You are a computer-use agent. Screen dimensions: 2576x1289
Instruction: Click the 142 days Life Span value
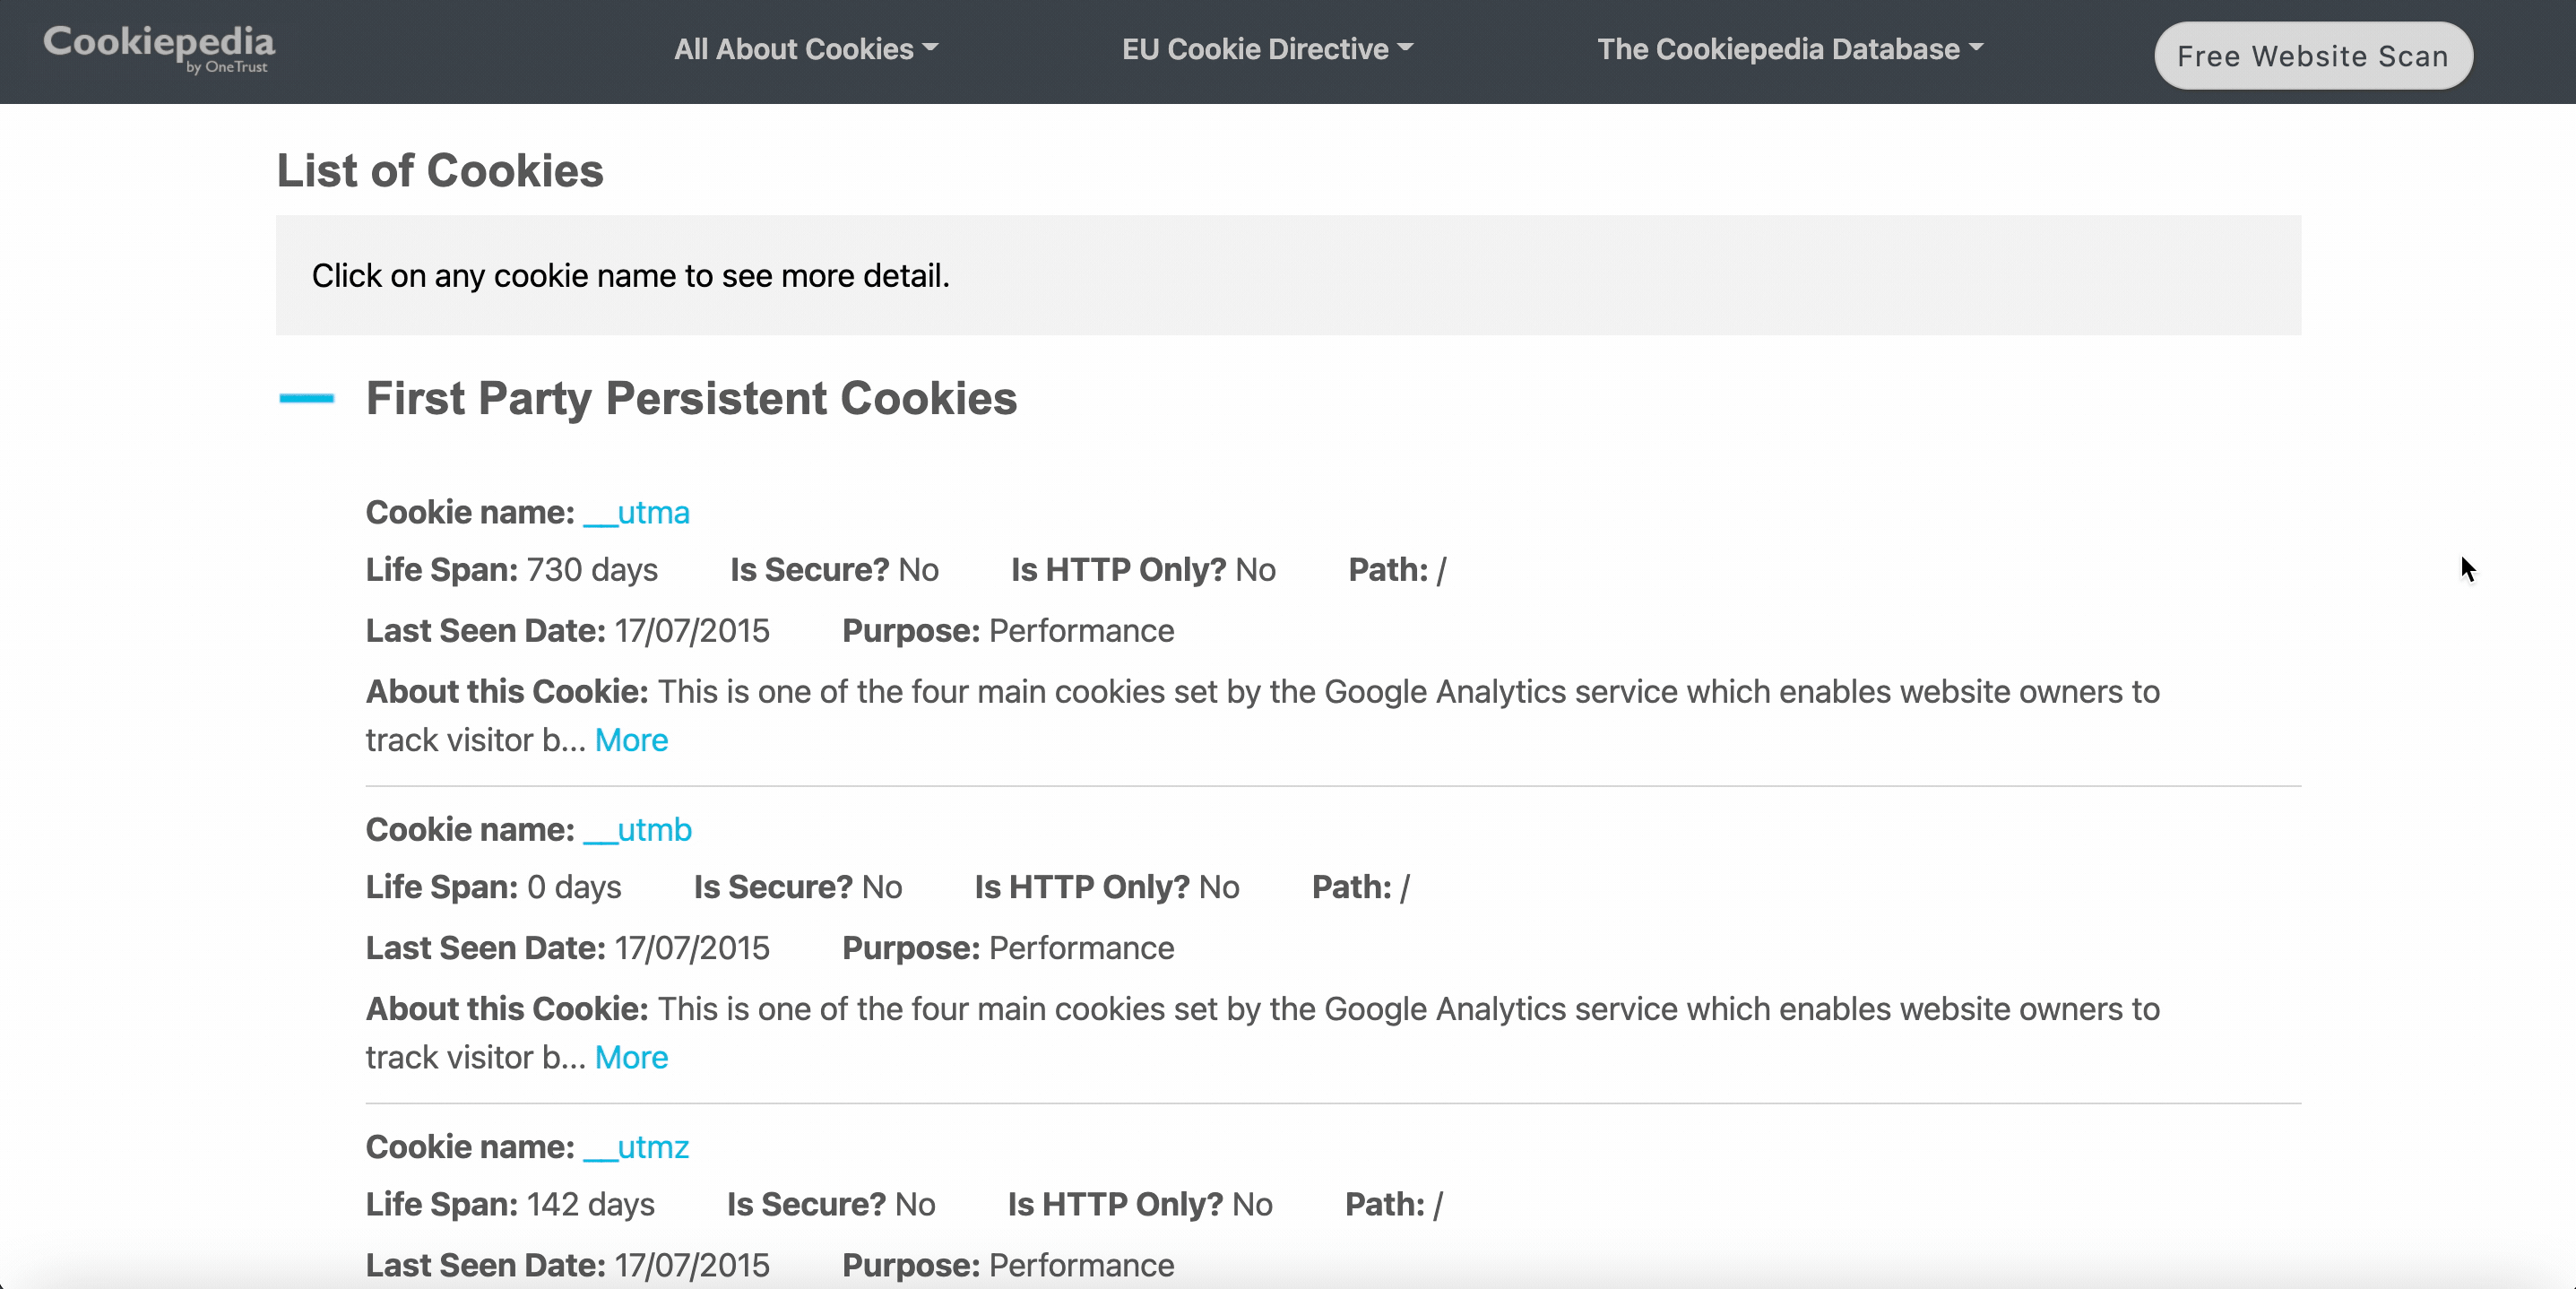pyautogui.click(x=590, y=1204)
